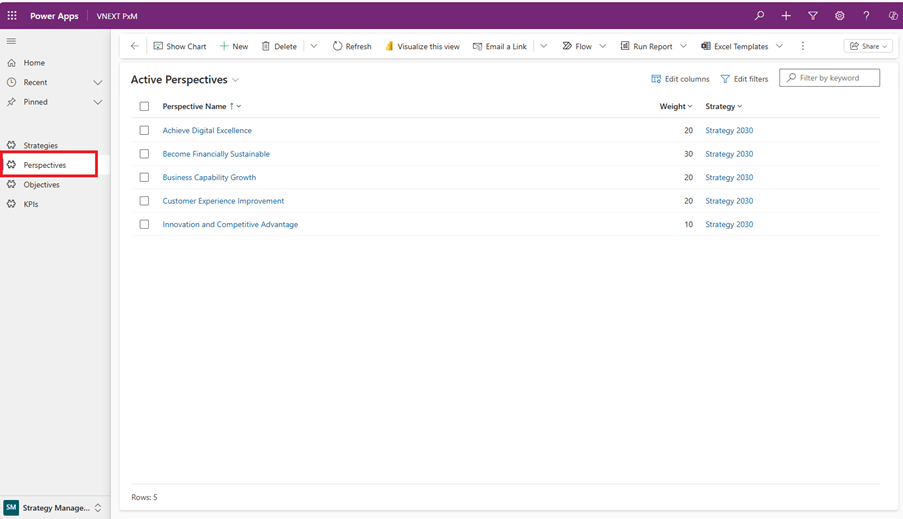Image resolution: width=903 pixels, height=519 pixels.
Task: Click the Flow command
Action: (x=577, y=46)
